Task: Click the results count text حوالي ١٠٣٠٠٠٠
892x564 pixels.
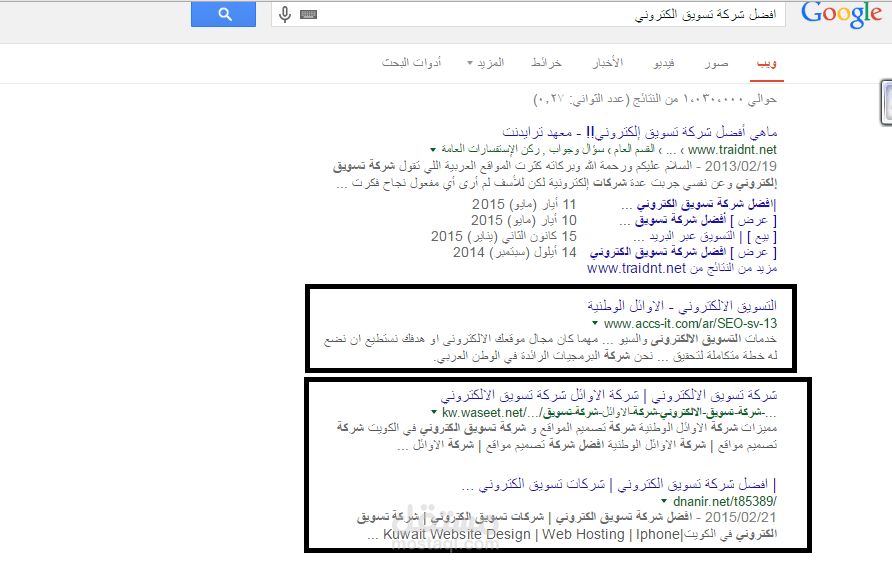Action: tap(655, 100)
